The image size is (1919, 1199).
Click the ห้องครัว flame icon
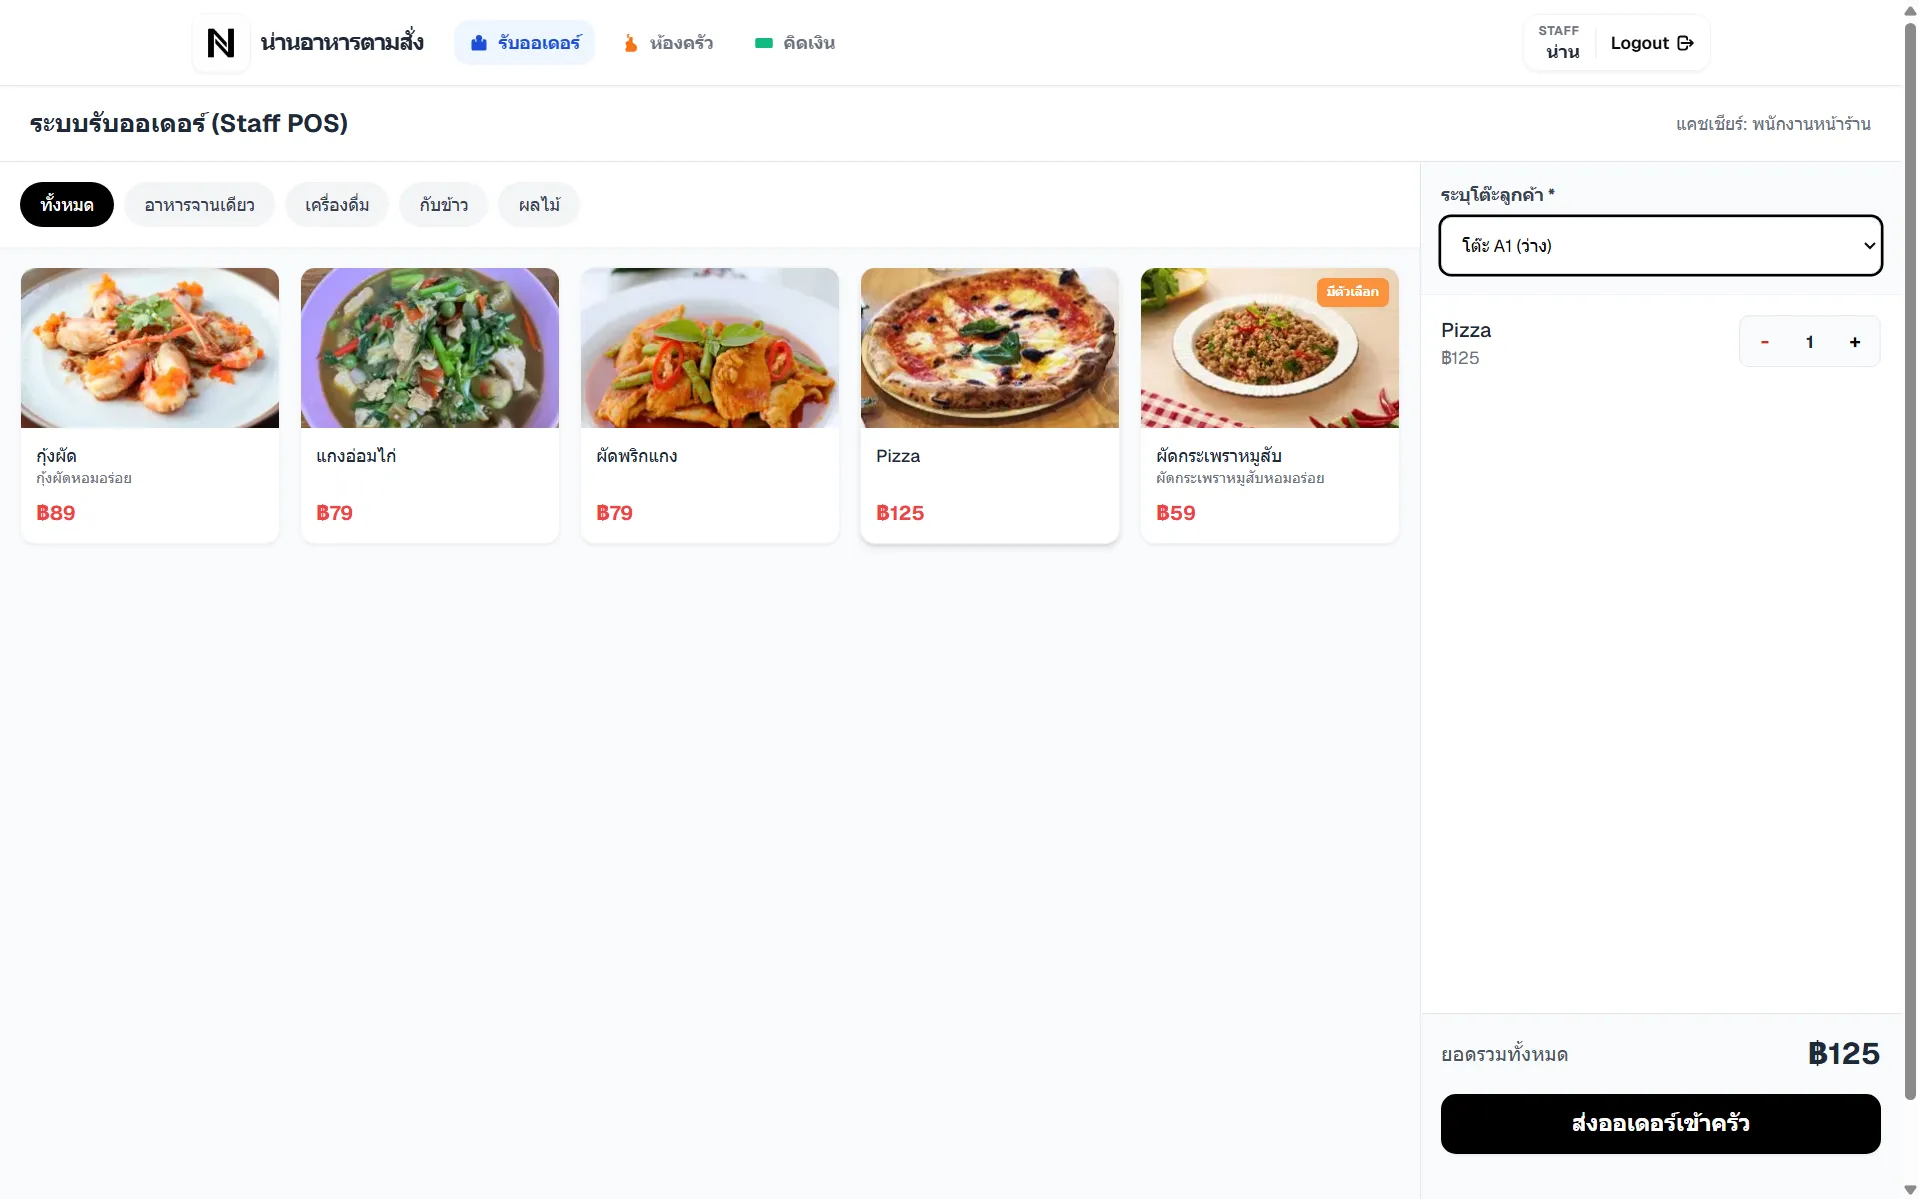[631, 43]
